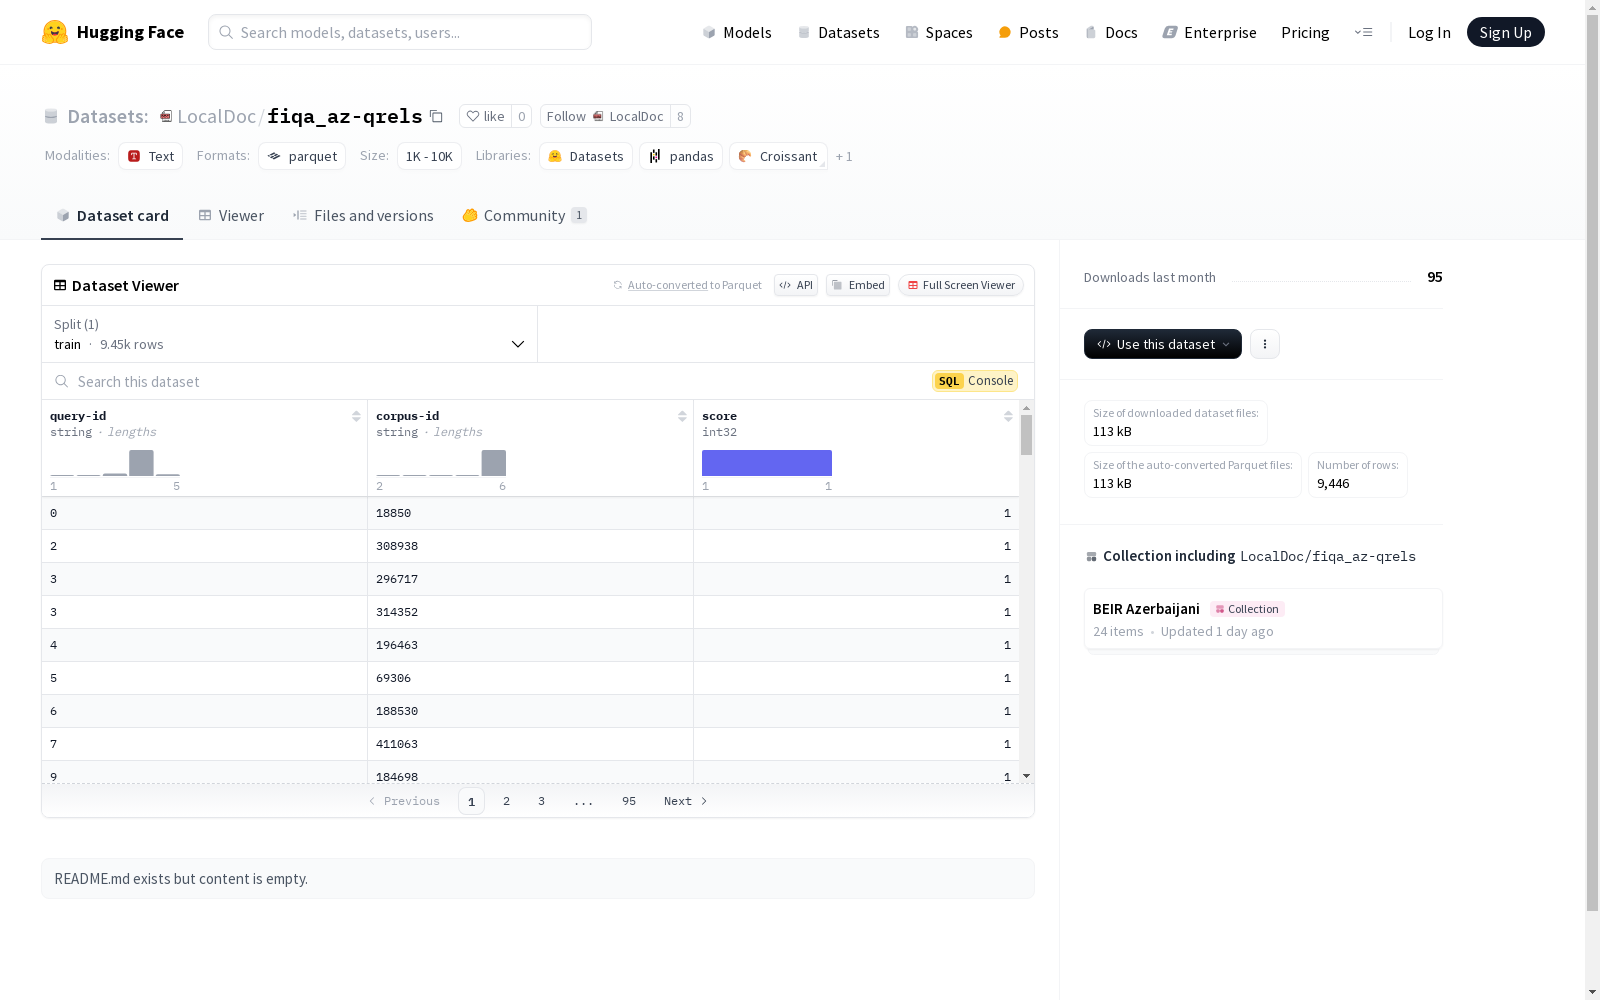Image resolution: width=1600 pixels, height=1000 pixels.
Task: Open the hamburger menu icon beside Pricing
Action: point(1364,32)
